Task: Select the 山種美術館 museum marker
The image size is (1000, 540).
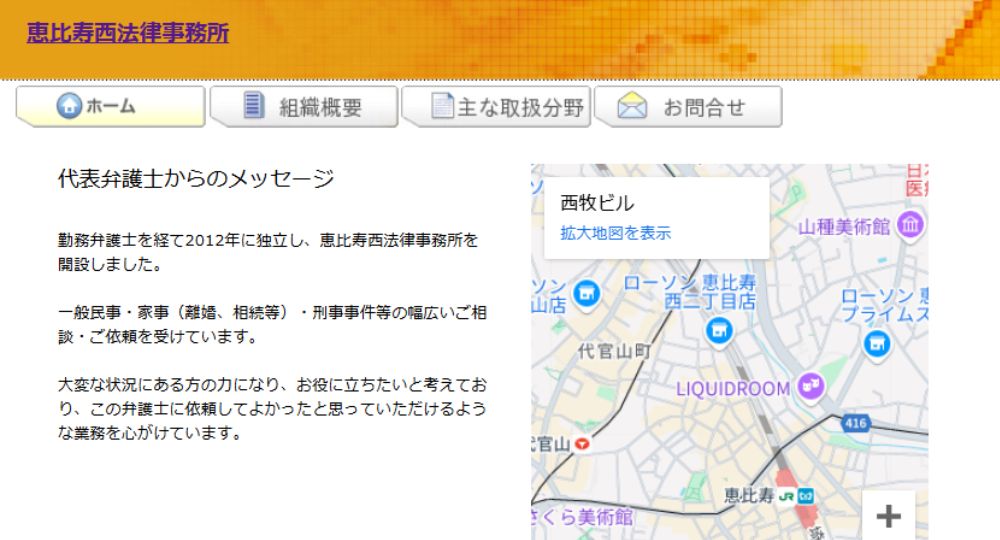Action: pos(911,227)
